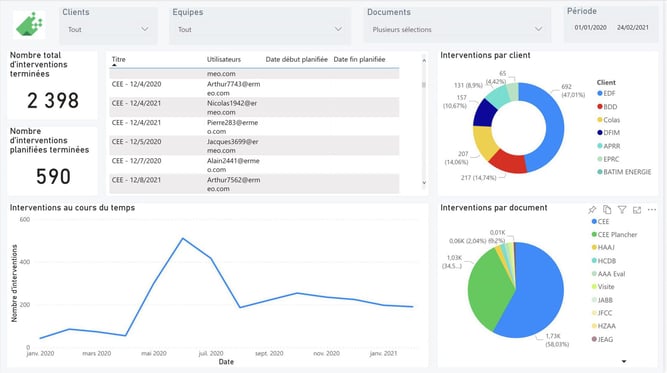Viewport: 667px width, 373px height.
Task: Open the Clients dropdown
Action: click(108, 29)
